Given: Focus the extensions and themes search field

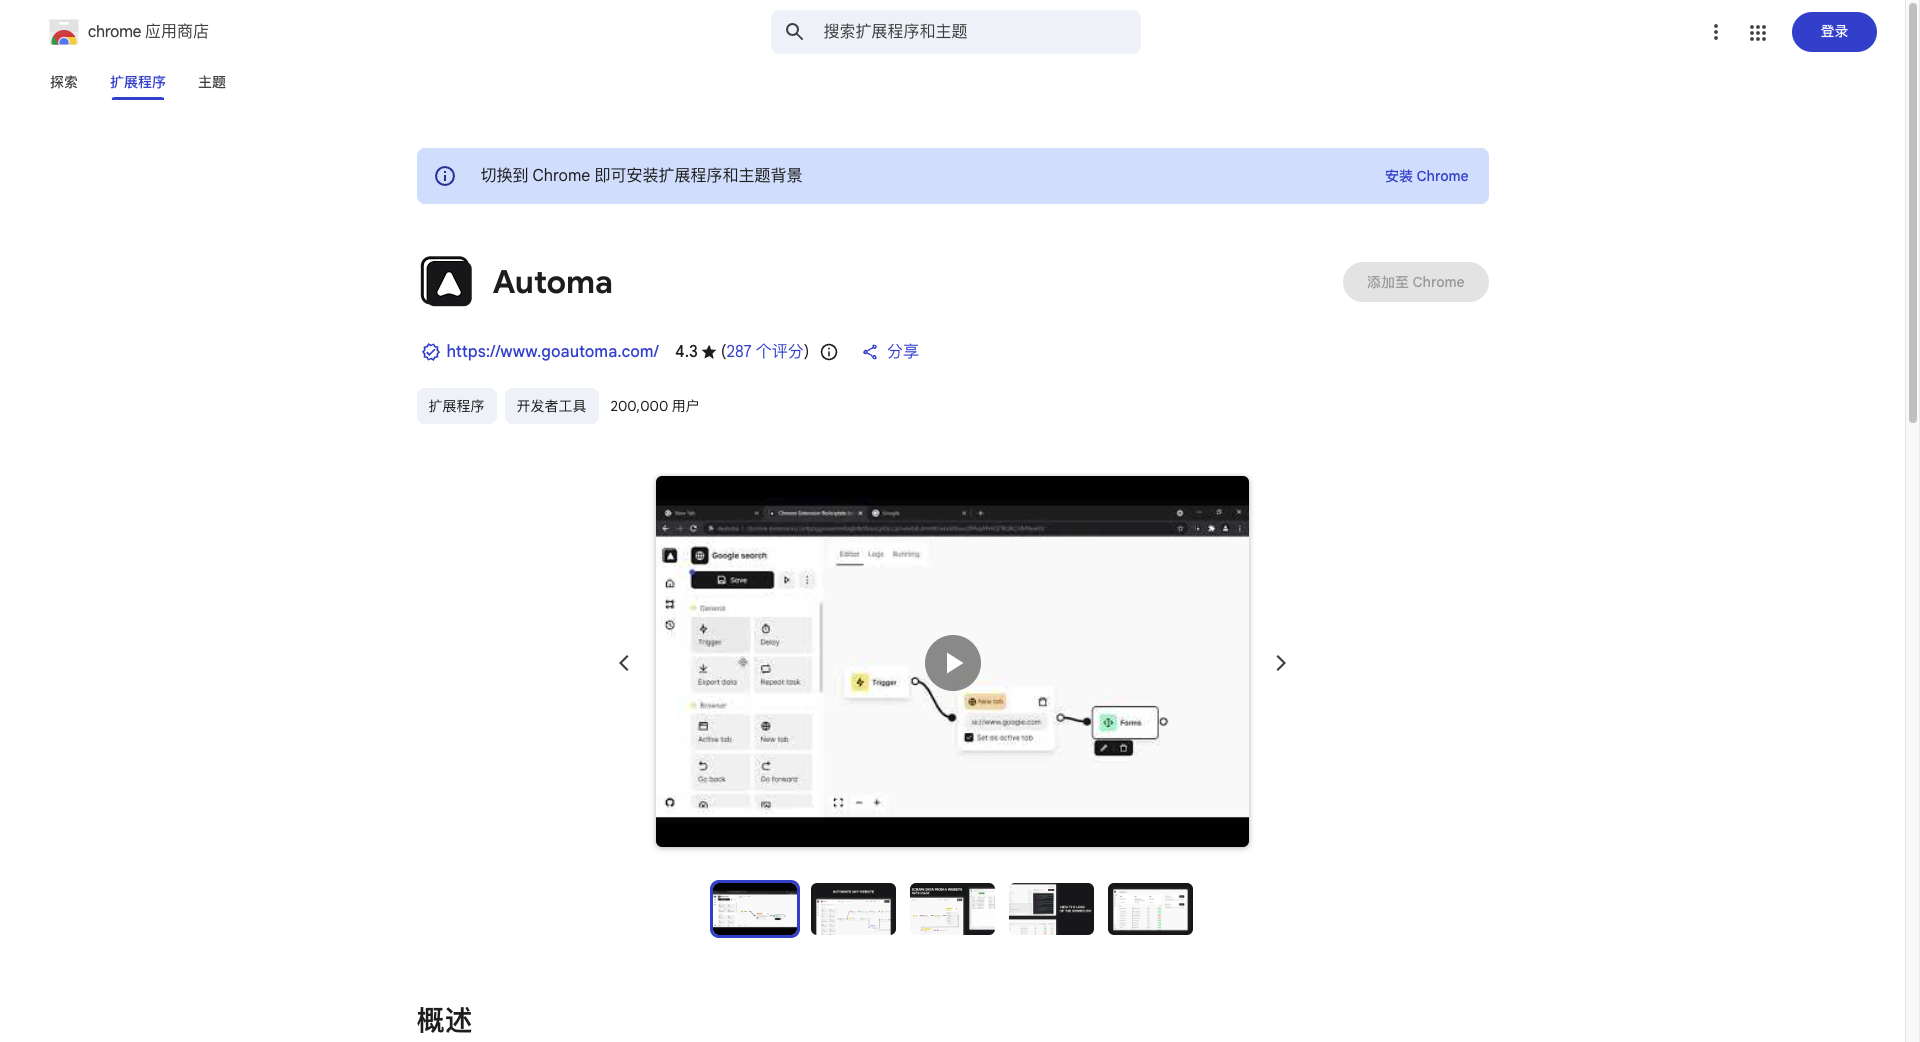Looking at the screenshot, I should [x=955, y=32].
